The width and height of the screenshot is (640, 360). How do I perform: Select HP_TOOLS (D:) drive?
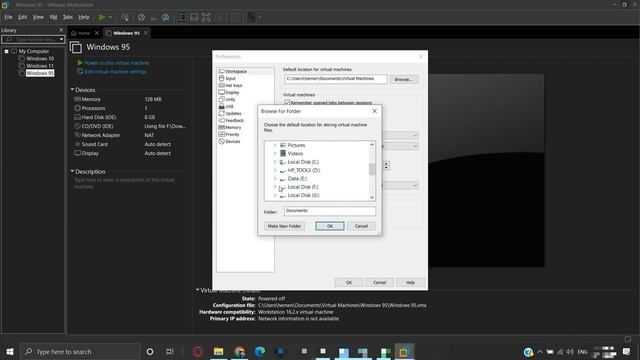coord(304,170)
